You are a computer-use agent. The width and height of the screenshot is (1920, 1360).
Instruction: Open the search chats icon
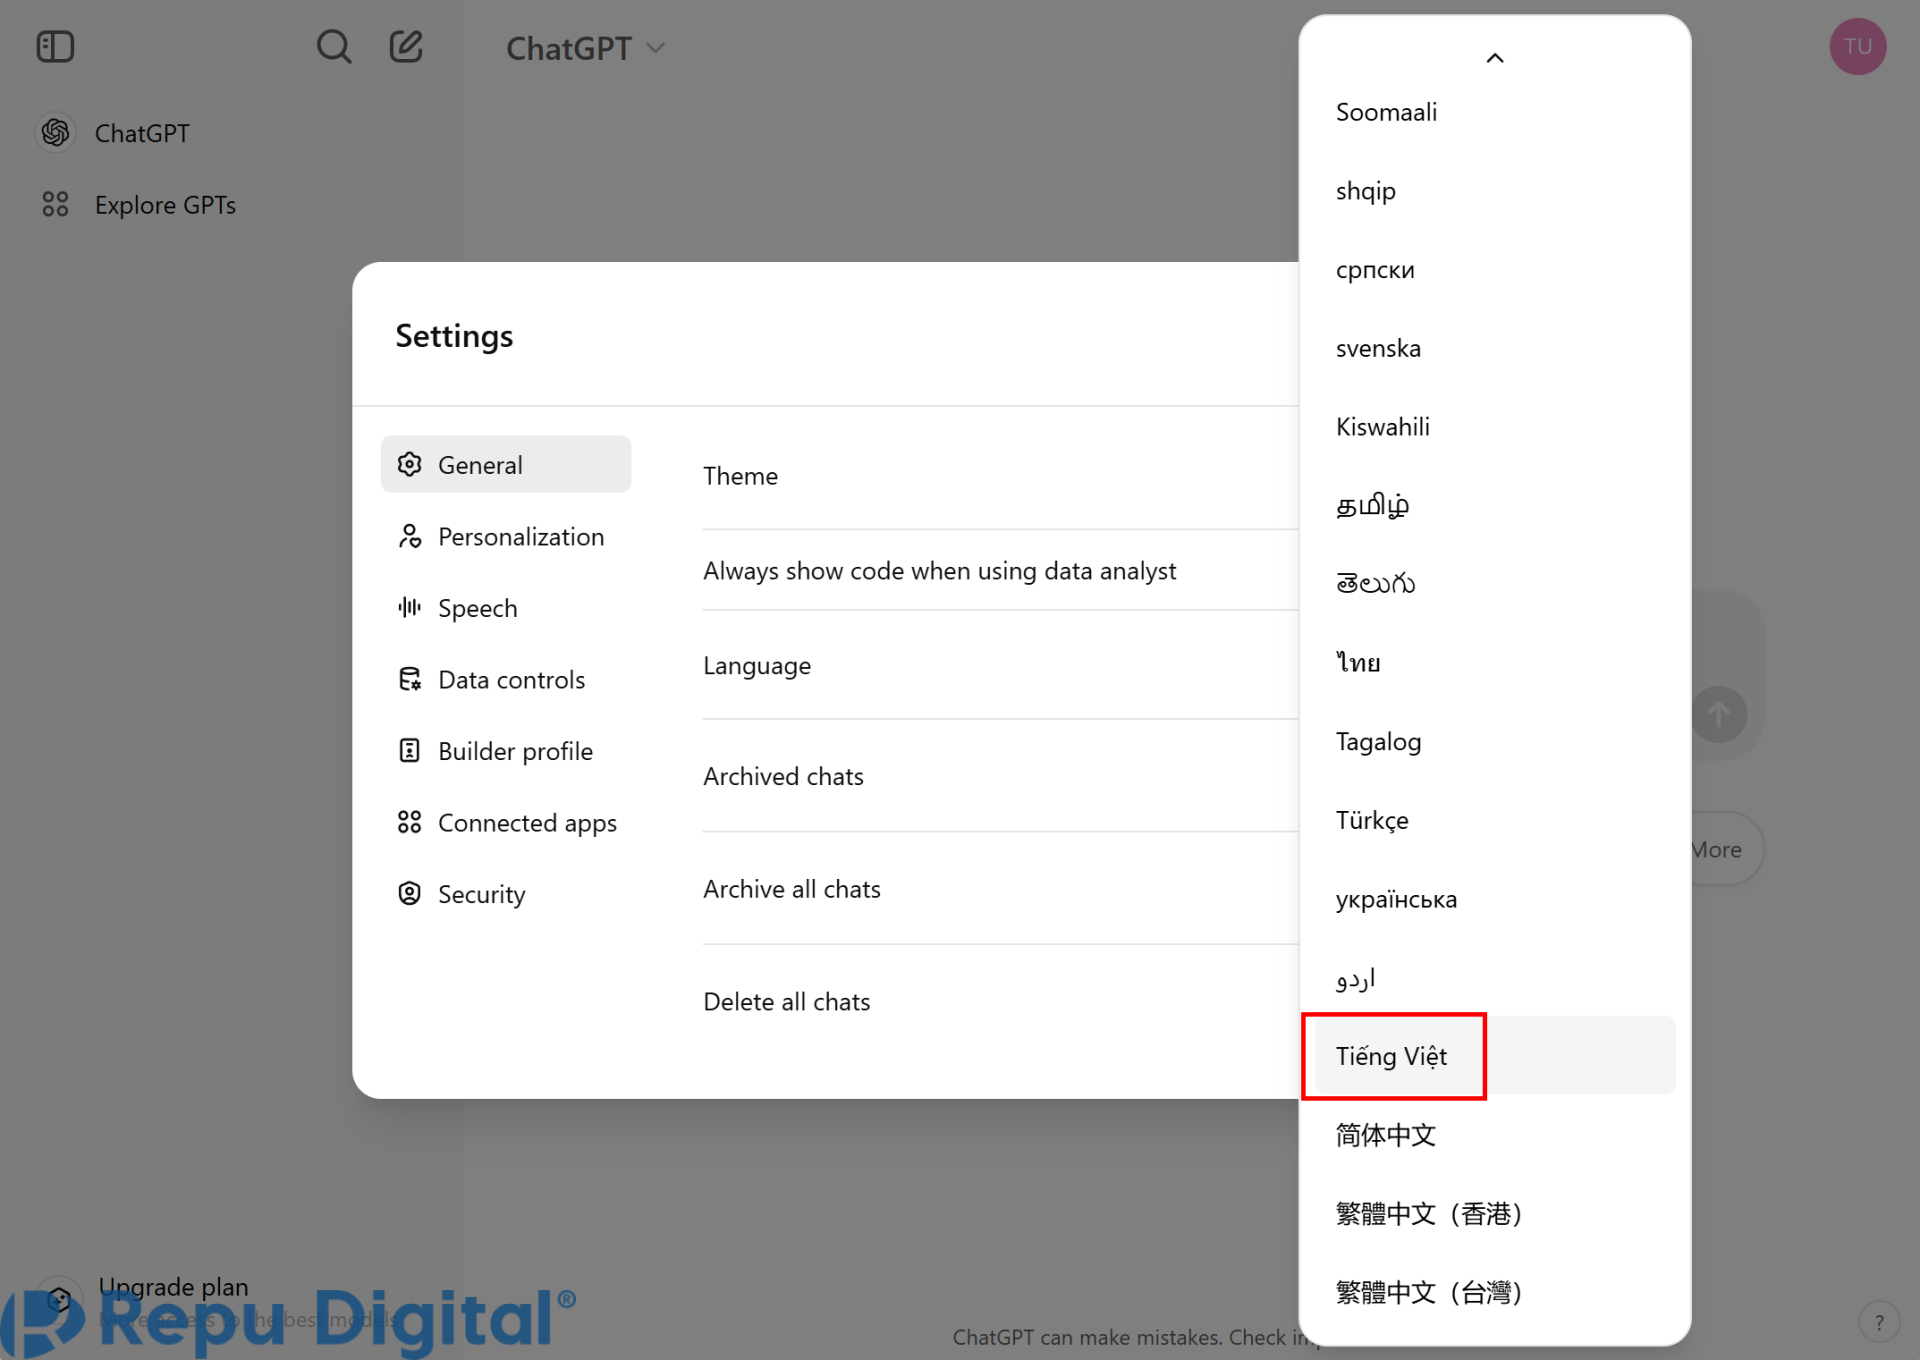tap(334, 46)
